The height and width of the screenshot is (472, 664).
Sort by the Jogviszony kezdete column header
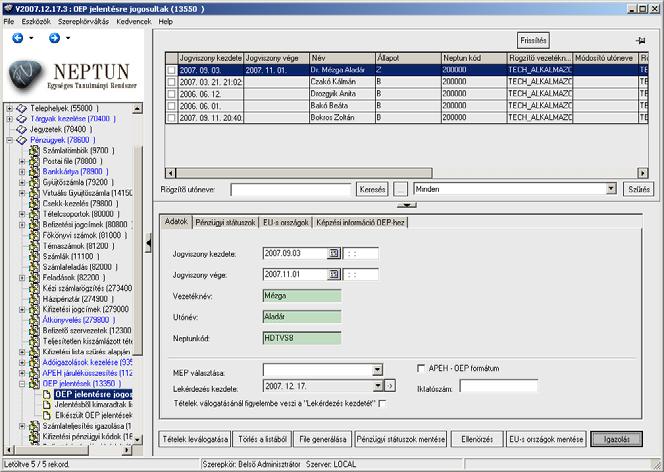(210, 58)
